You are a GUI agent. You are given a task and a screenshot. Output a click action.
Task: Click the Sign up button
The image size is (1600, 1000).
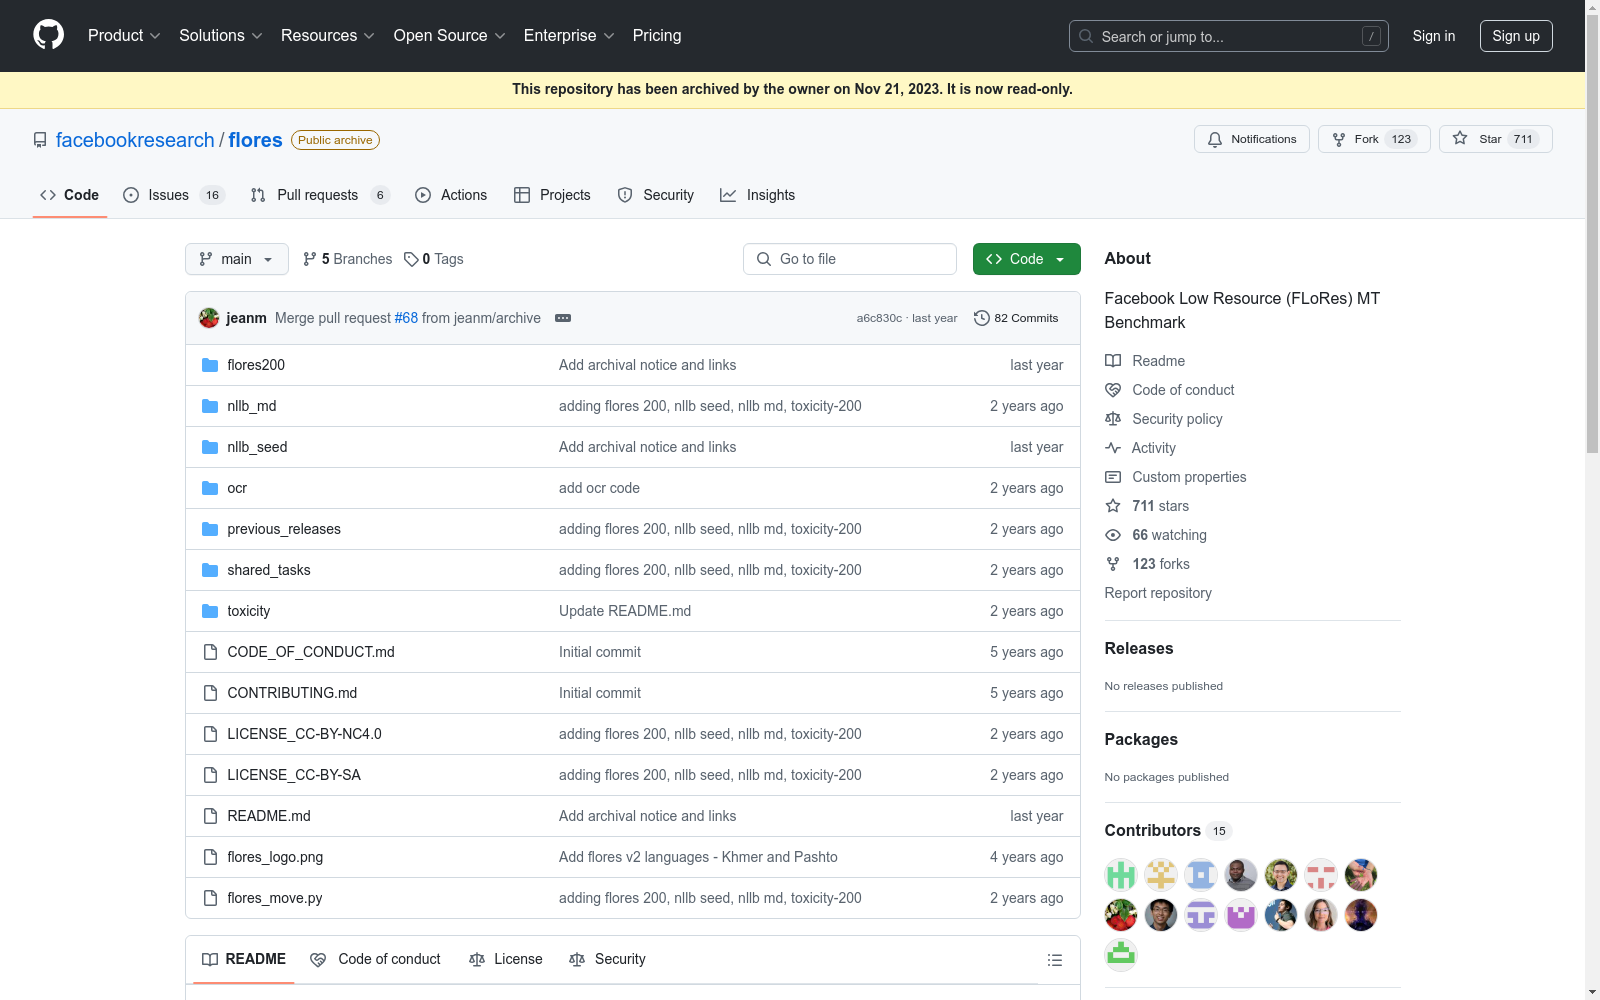pyautogui.click(x=1516, y=36)
